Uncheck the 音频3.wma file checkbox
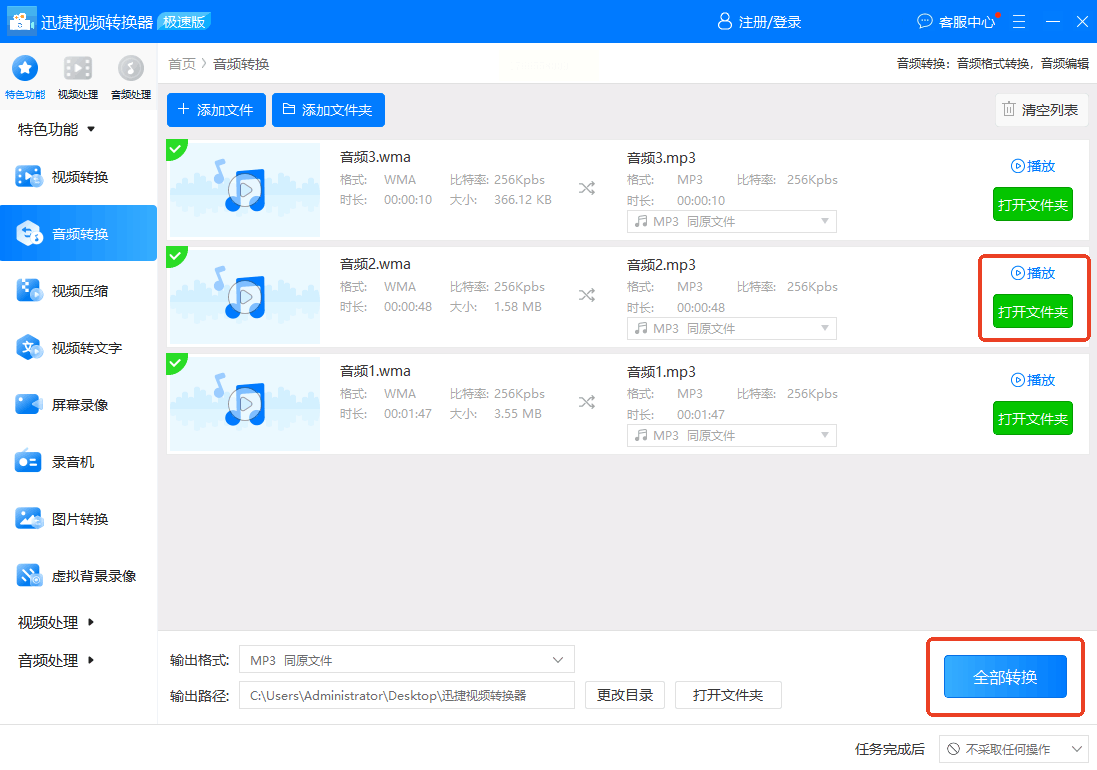The width and height of the screenshot is (1097, 770). [x=175, y=148]
